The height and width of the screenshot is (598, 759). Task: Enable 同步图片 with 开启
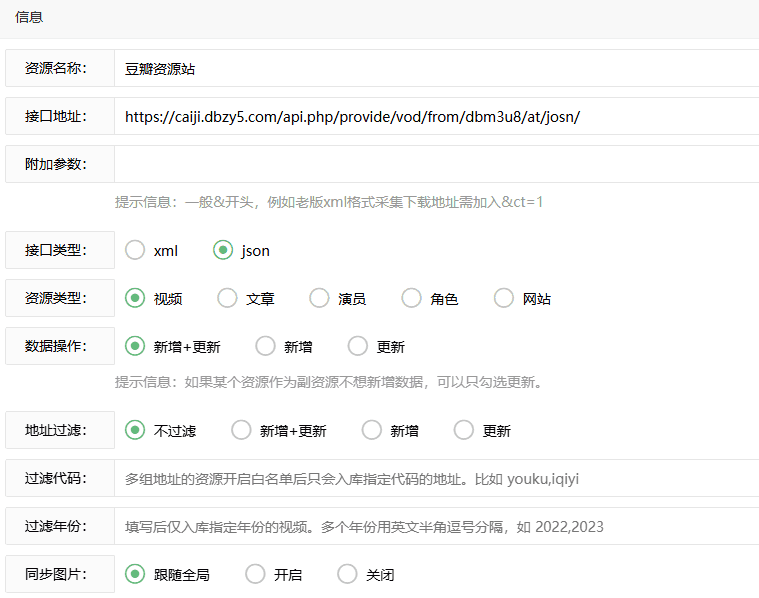[x=255, y=575]
